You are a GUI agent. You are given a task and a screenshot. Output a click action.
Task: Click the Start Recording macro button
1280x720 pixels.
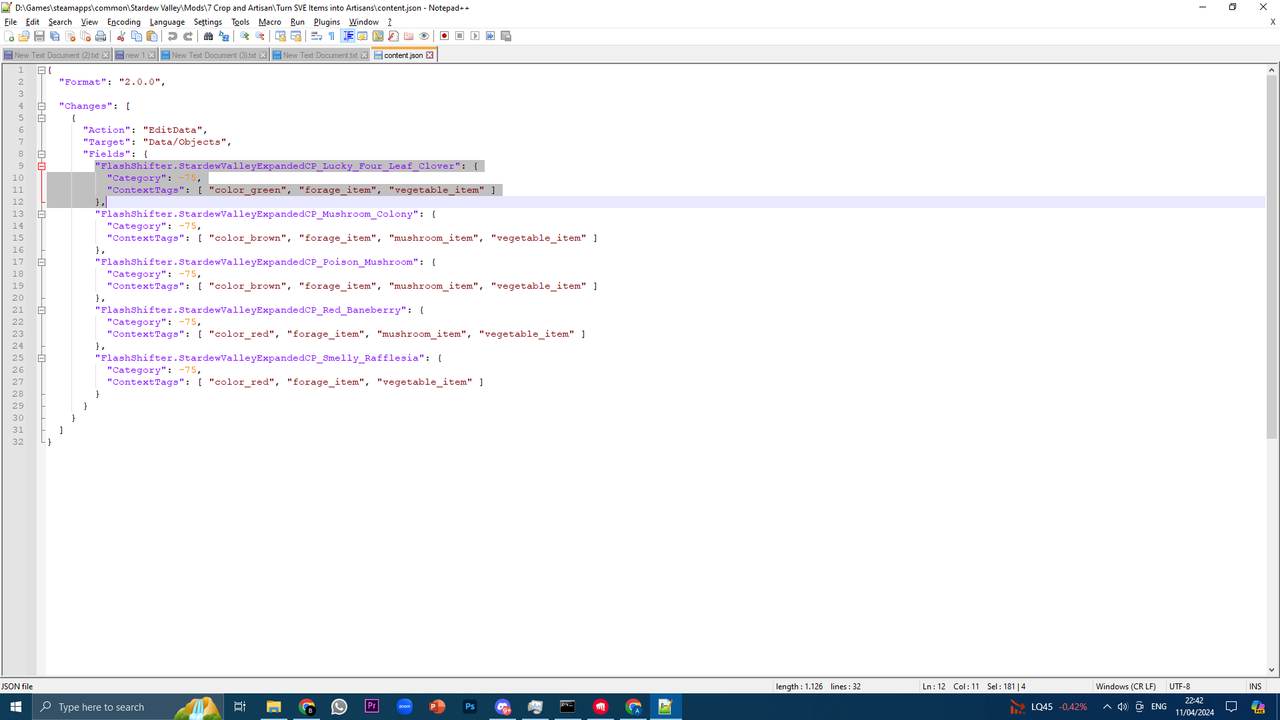click(x=444, y=36)
